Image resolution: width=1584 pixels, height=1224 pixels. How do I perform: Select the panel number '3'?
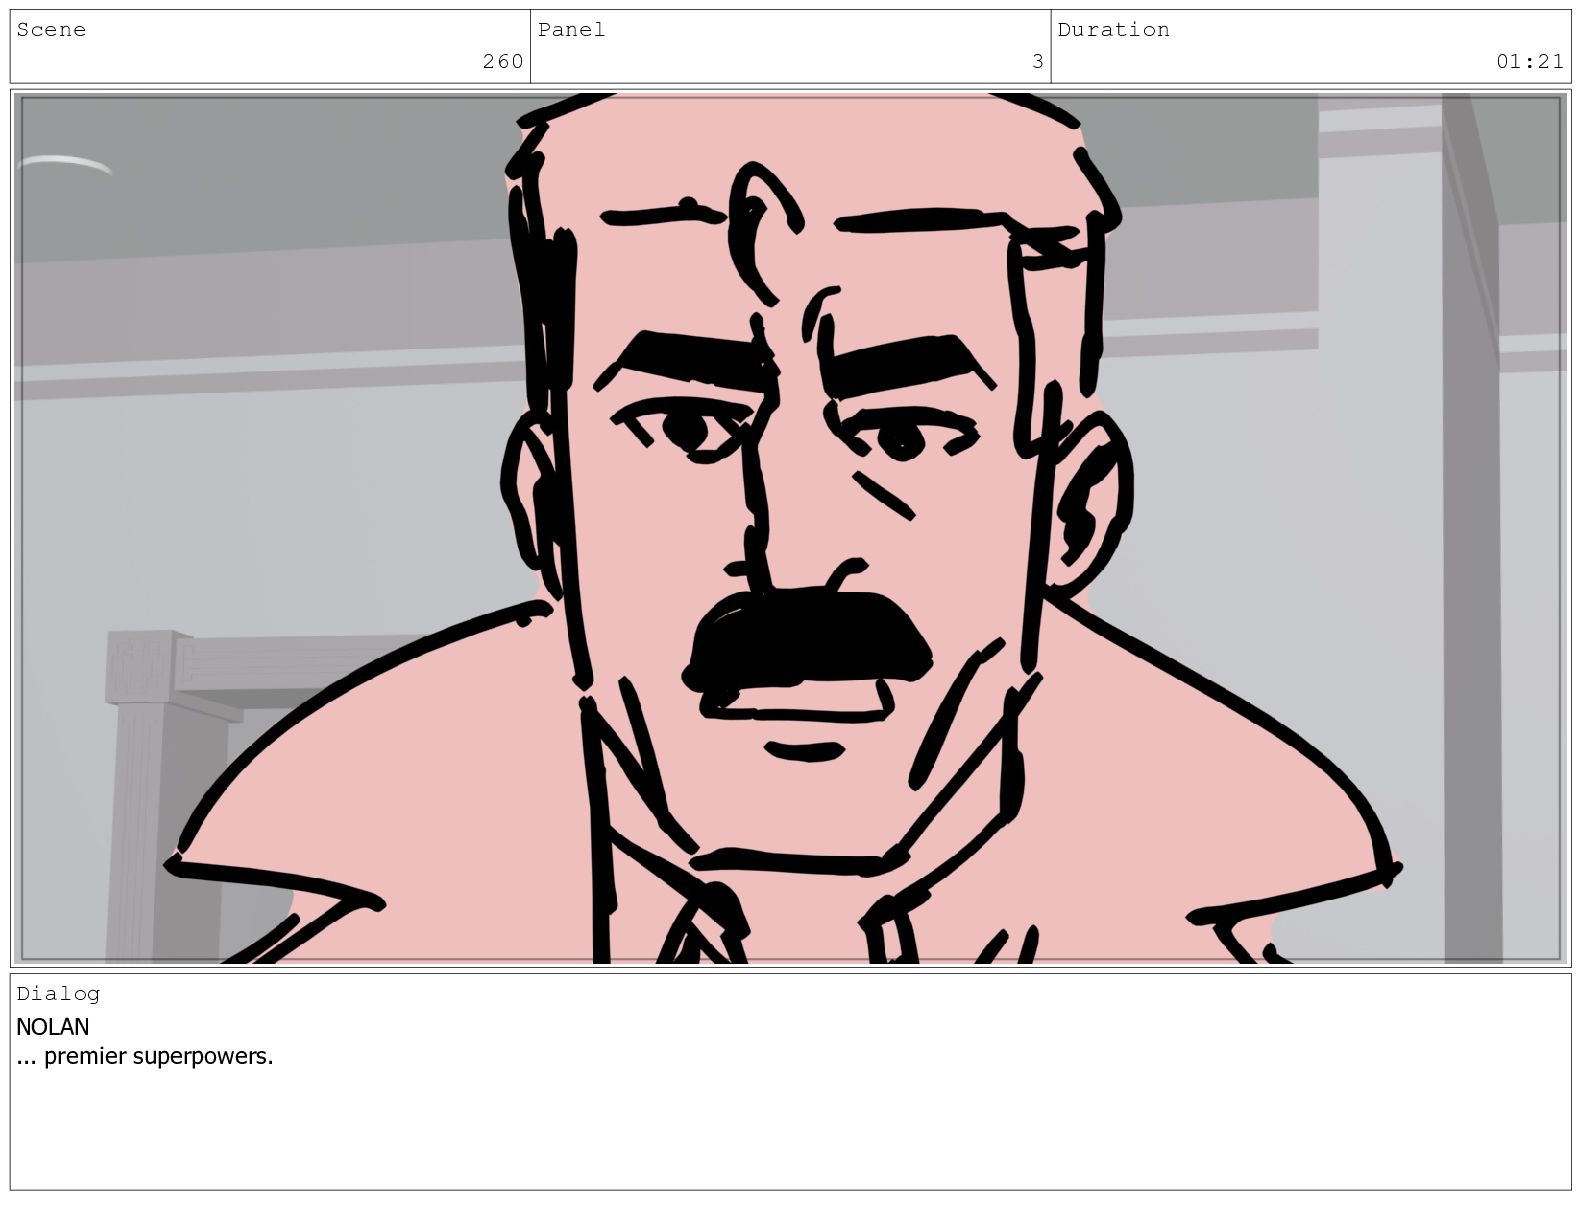coord(1038,62)
